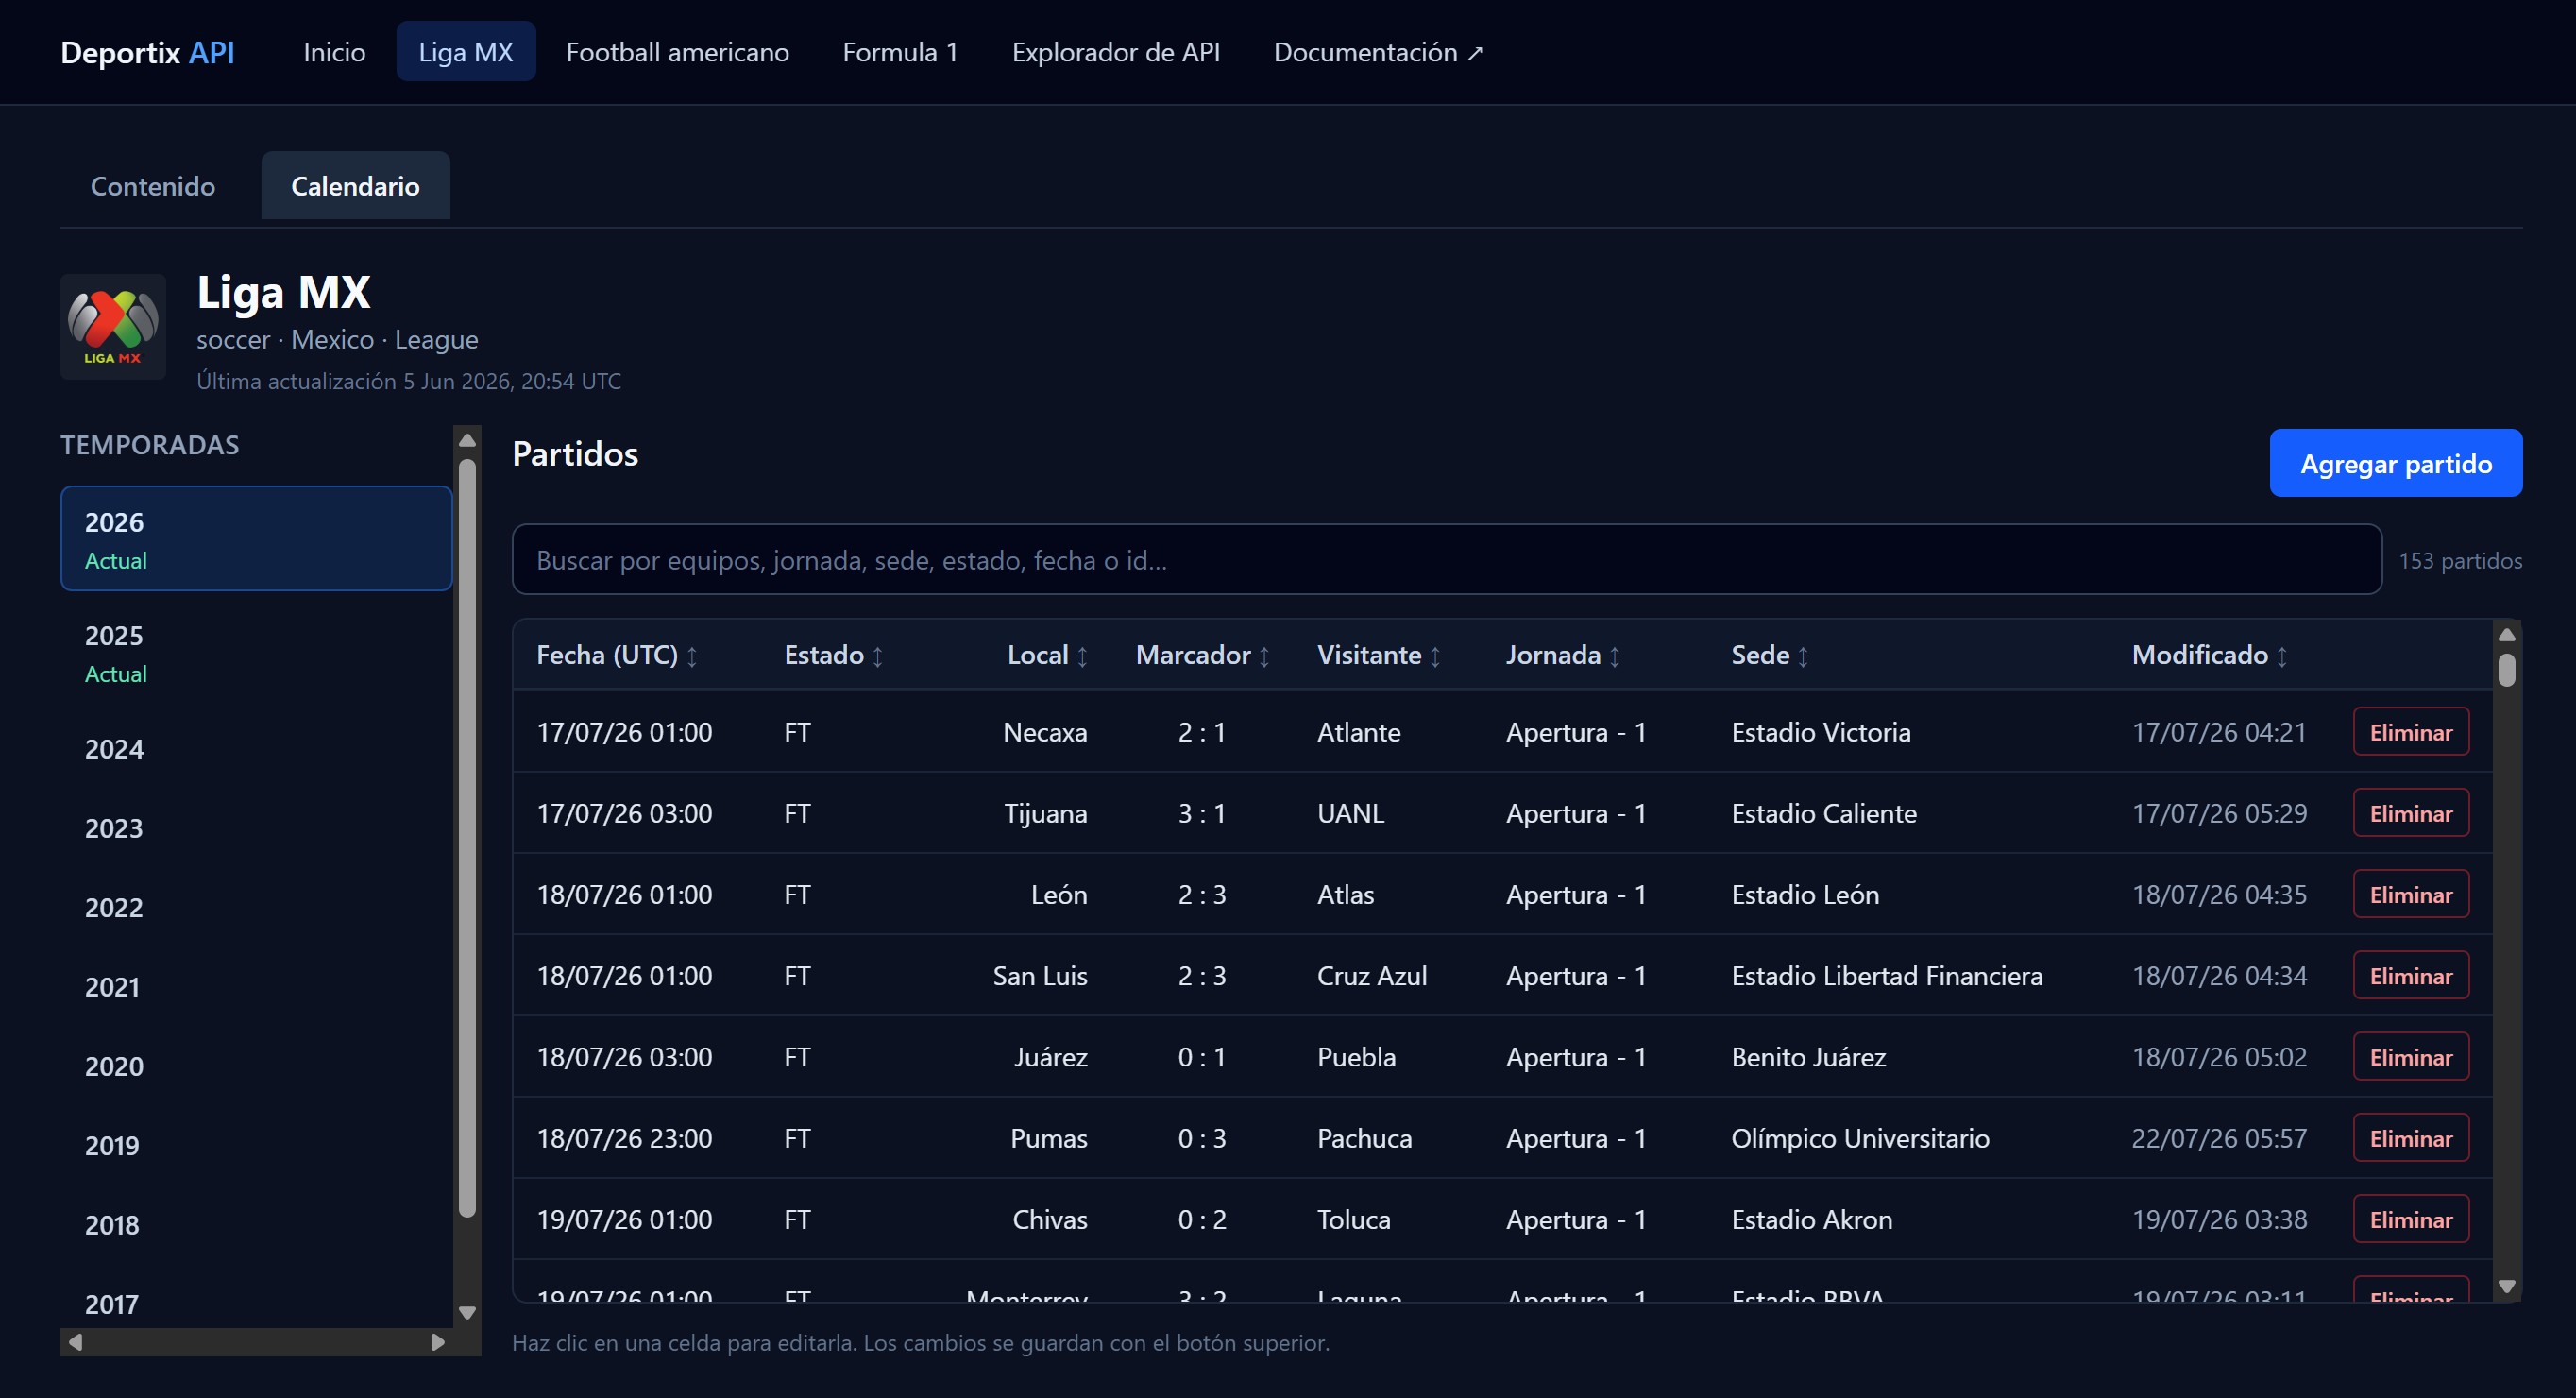Delete the Chivas vs Toluca match
This screenshot has width=2576, height=1398.
click(2411, 1219)
